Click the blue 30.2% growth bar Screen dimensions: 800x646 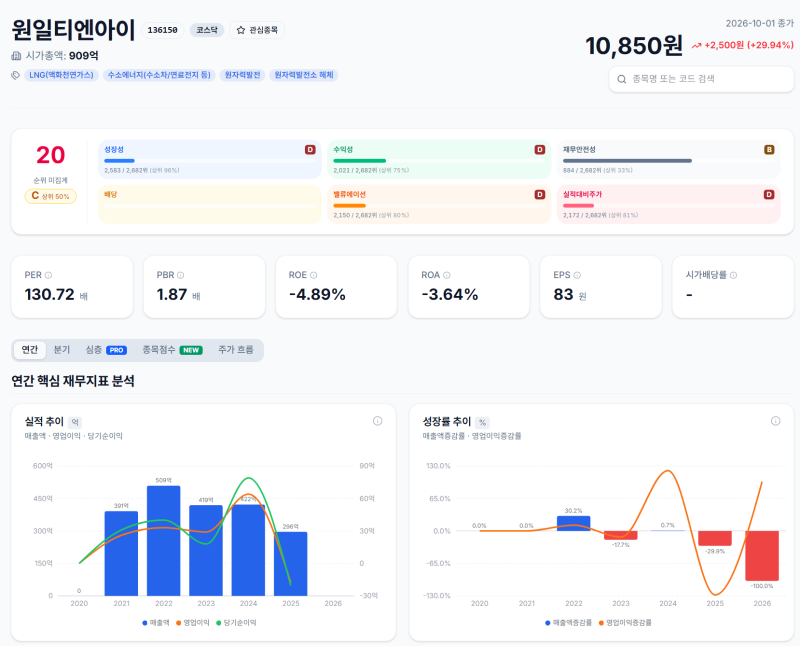[x=573, y=524]
